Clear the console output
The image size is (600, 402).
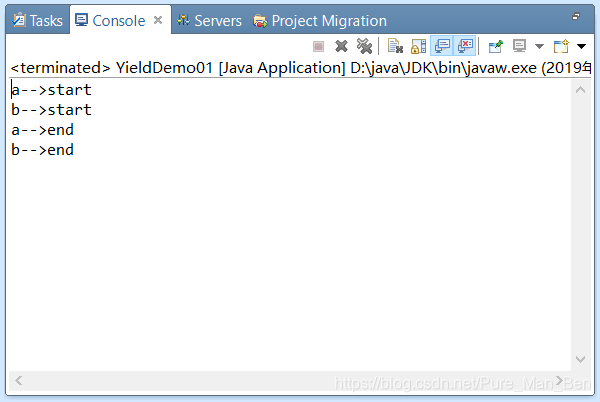[395, 46]
